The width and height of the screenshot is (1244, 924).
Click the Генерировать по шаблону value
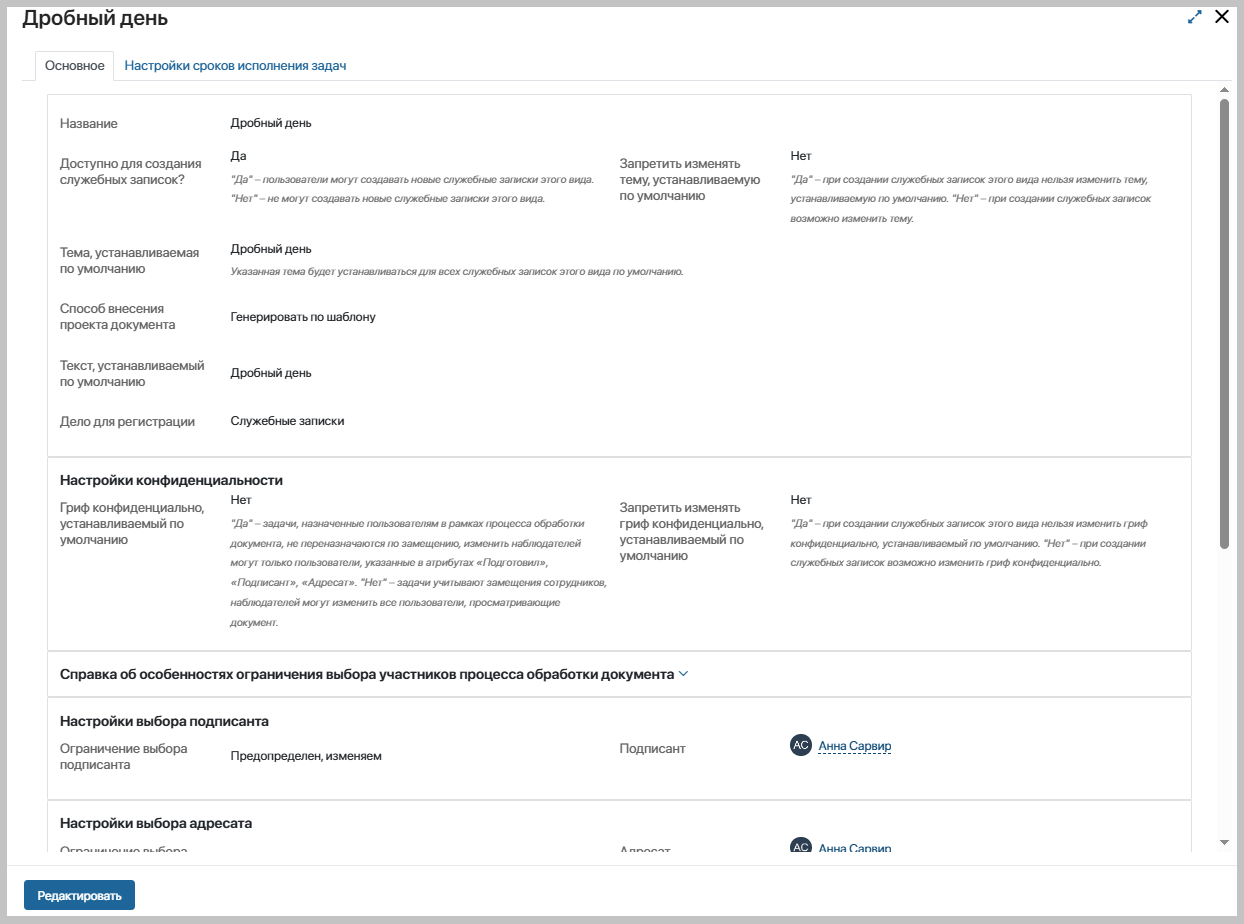click(303, 317)
